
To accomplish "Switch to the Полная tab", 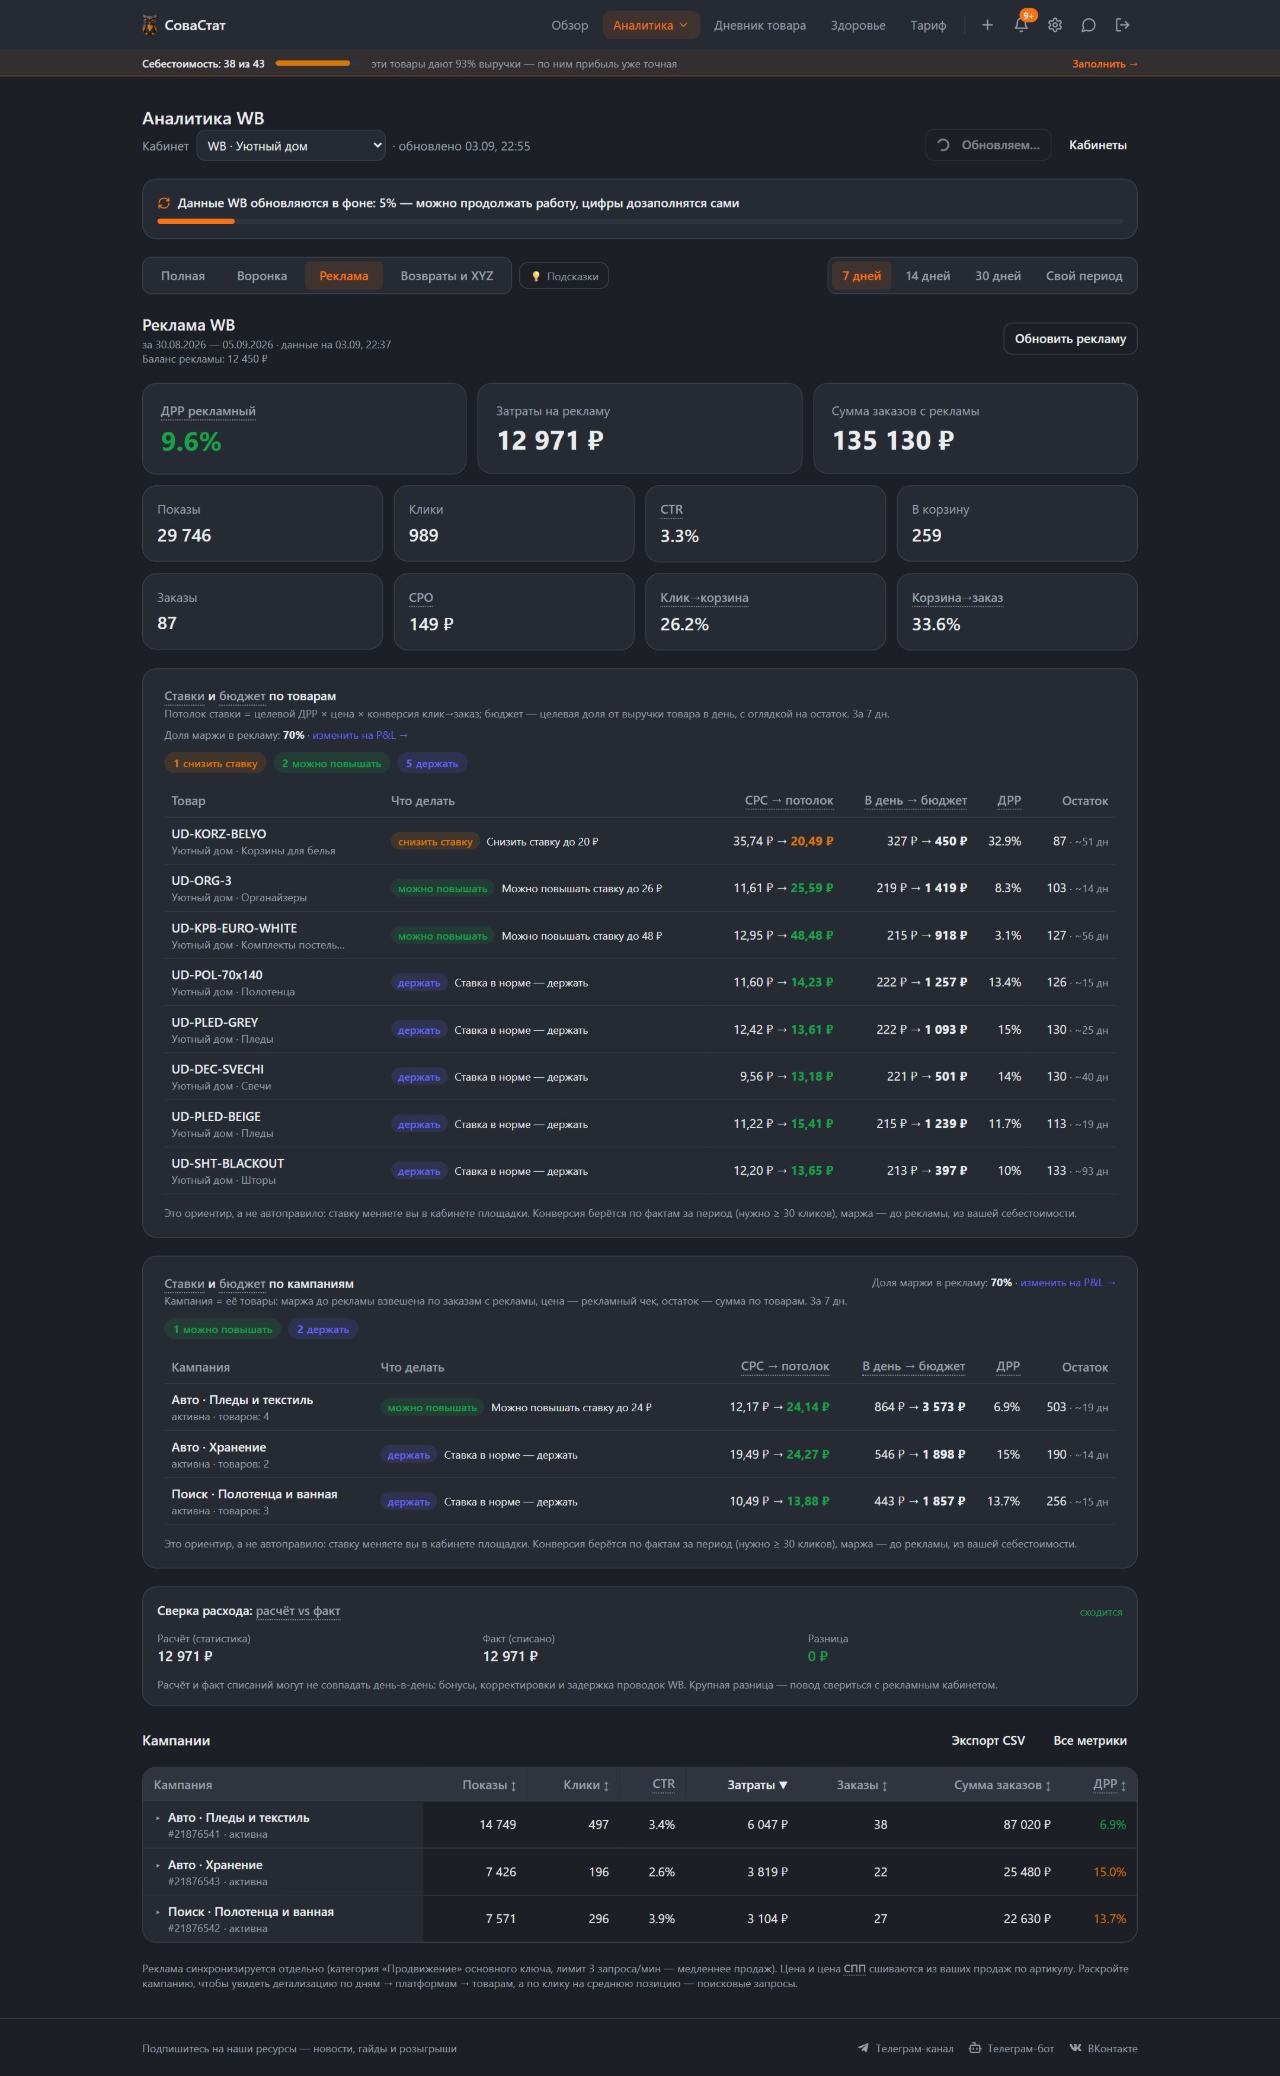I will (183, 276).
